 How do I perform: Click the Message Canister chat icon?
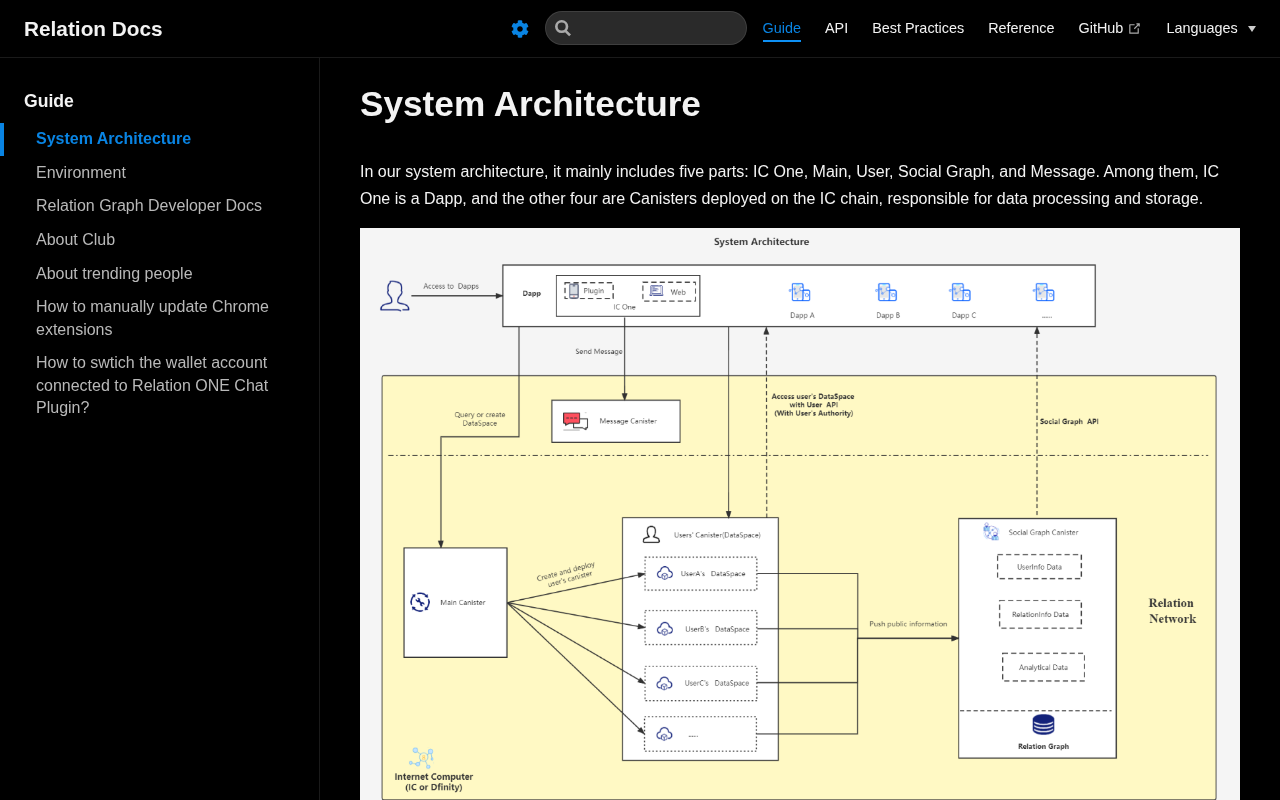pyautogui.click(x=575, y=421)
